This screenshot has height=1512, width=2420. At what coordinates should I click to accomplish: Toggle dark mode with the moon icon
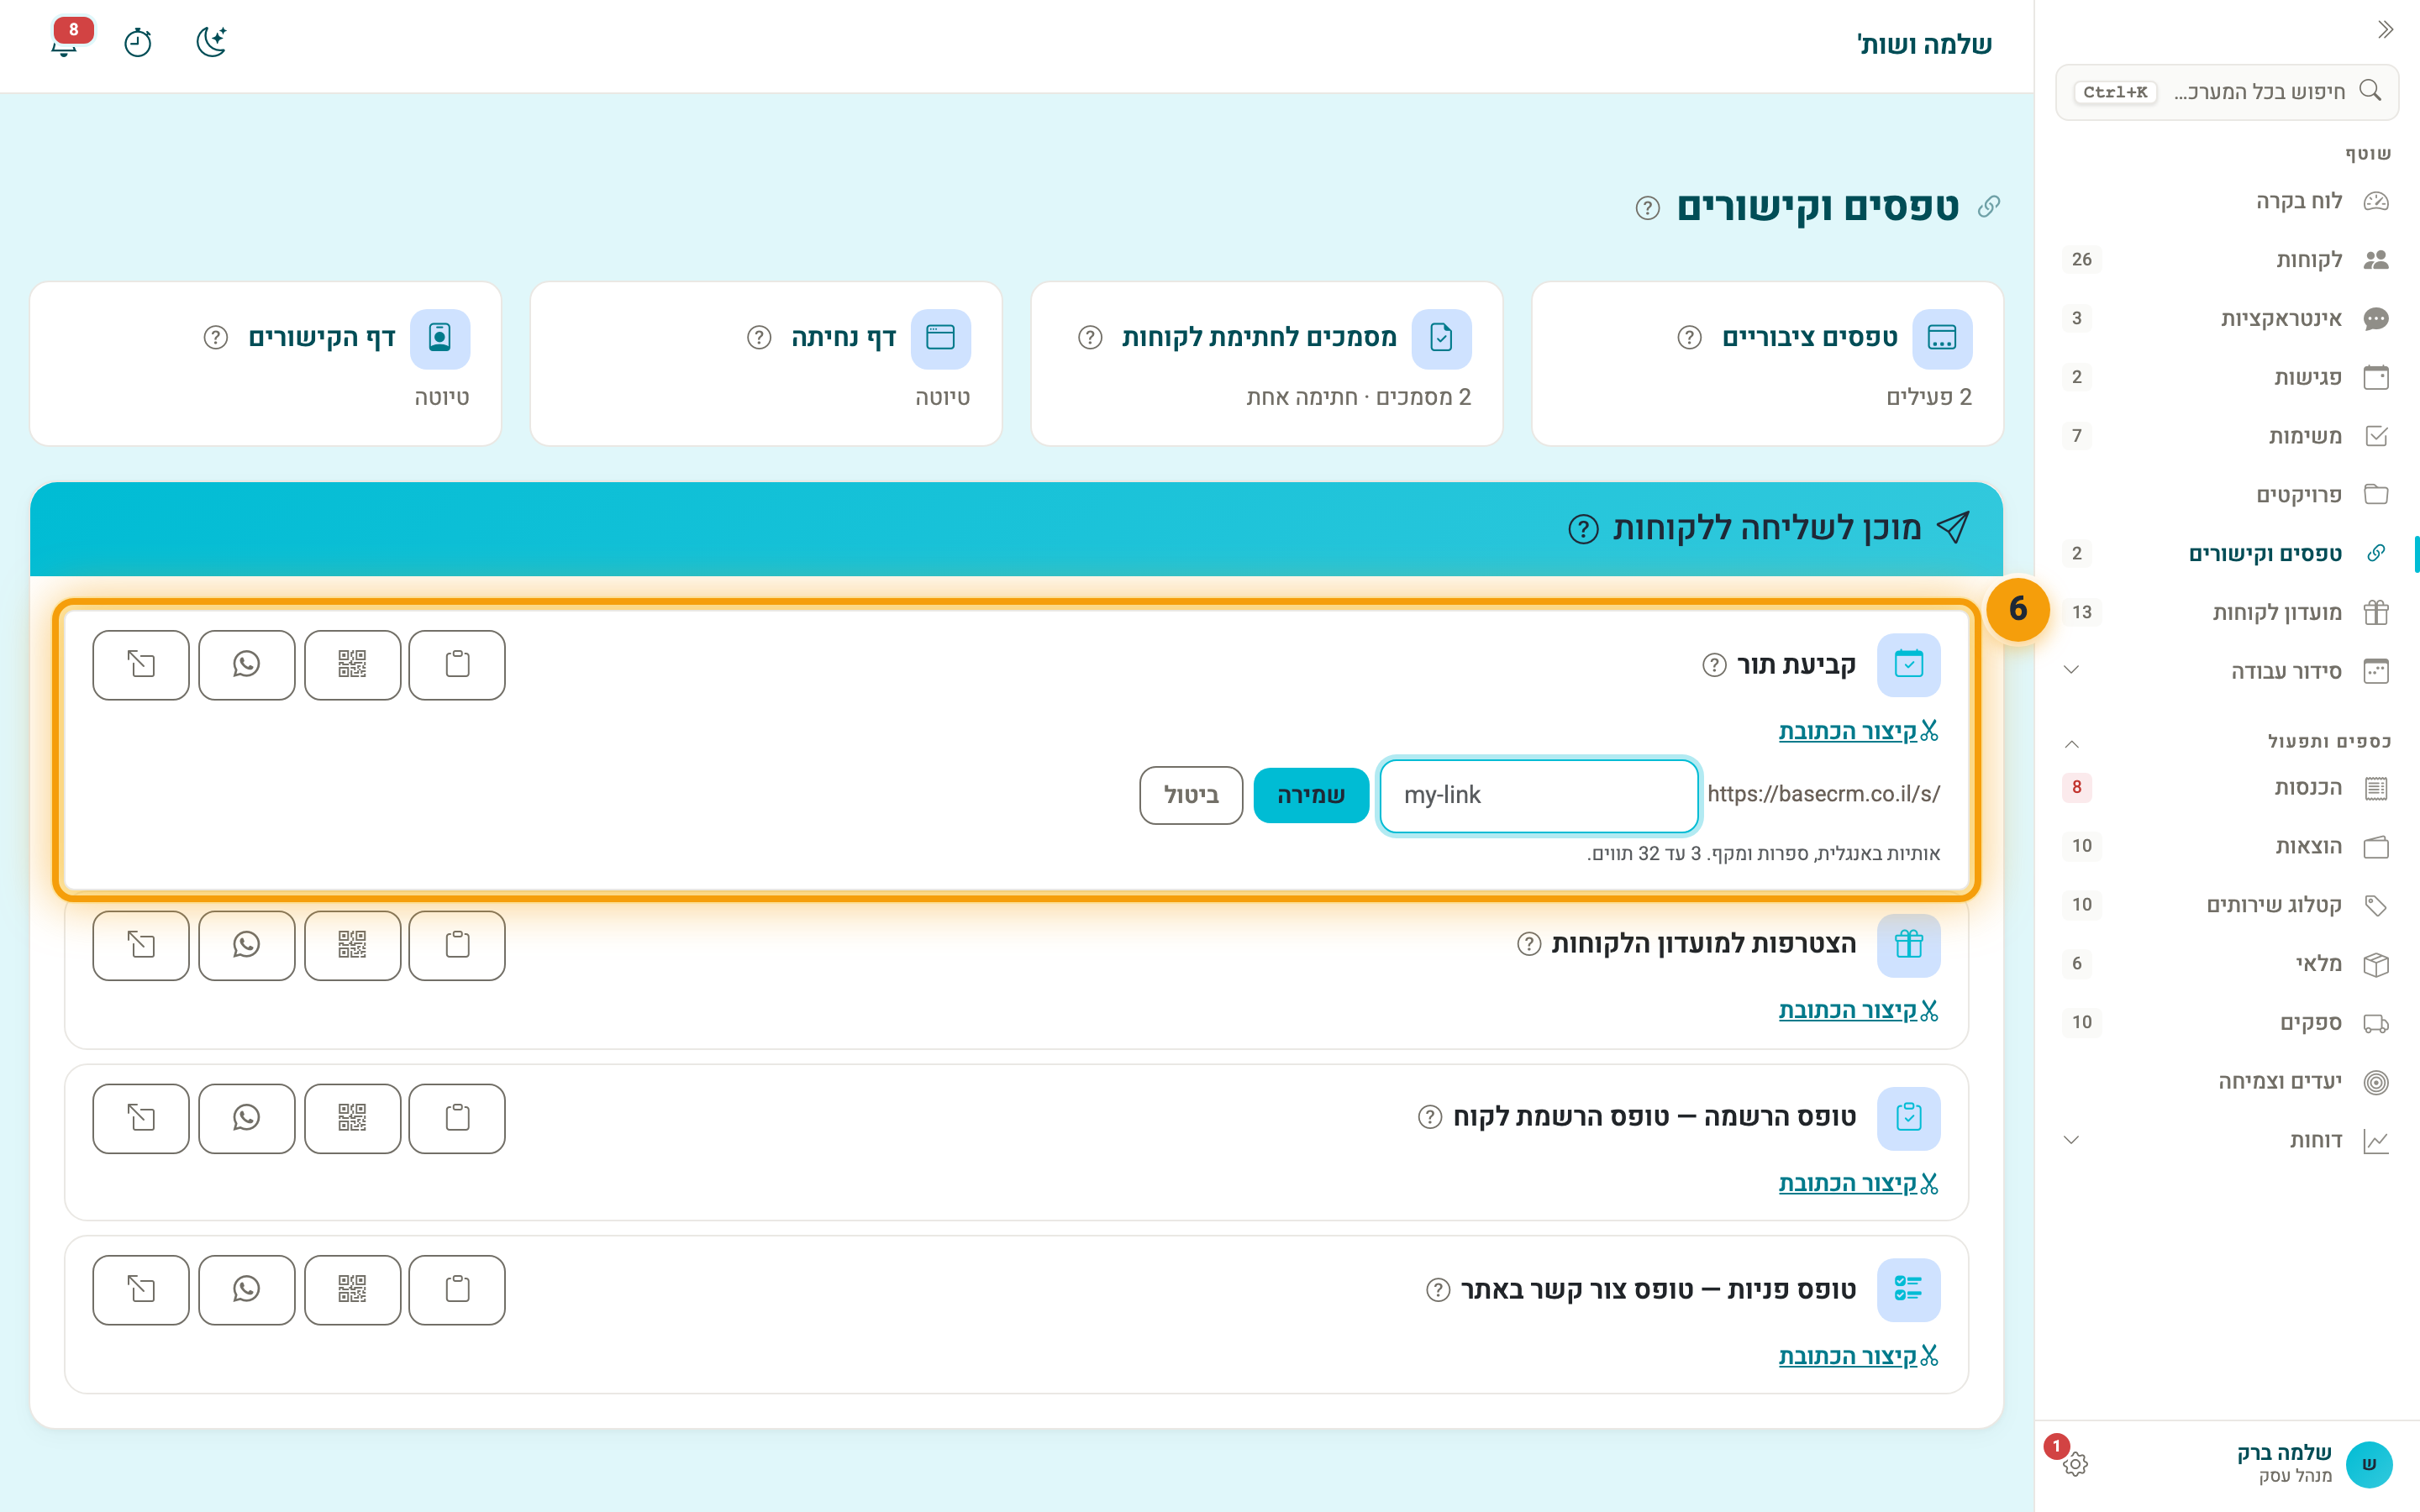[x=211, y=42]
